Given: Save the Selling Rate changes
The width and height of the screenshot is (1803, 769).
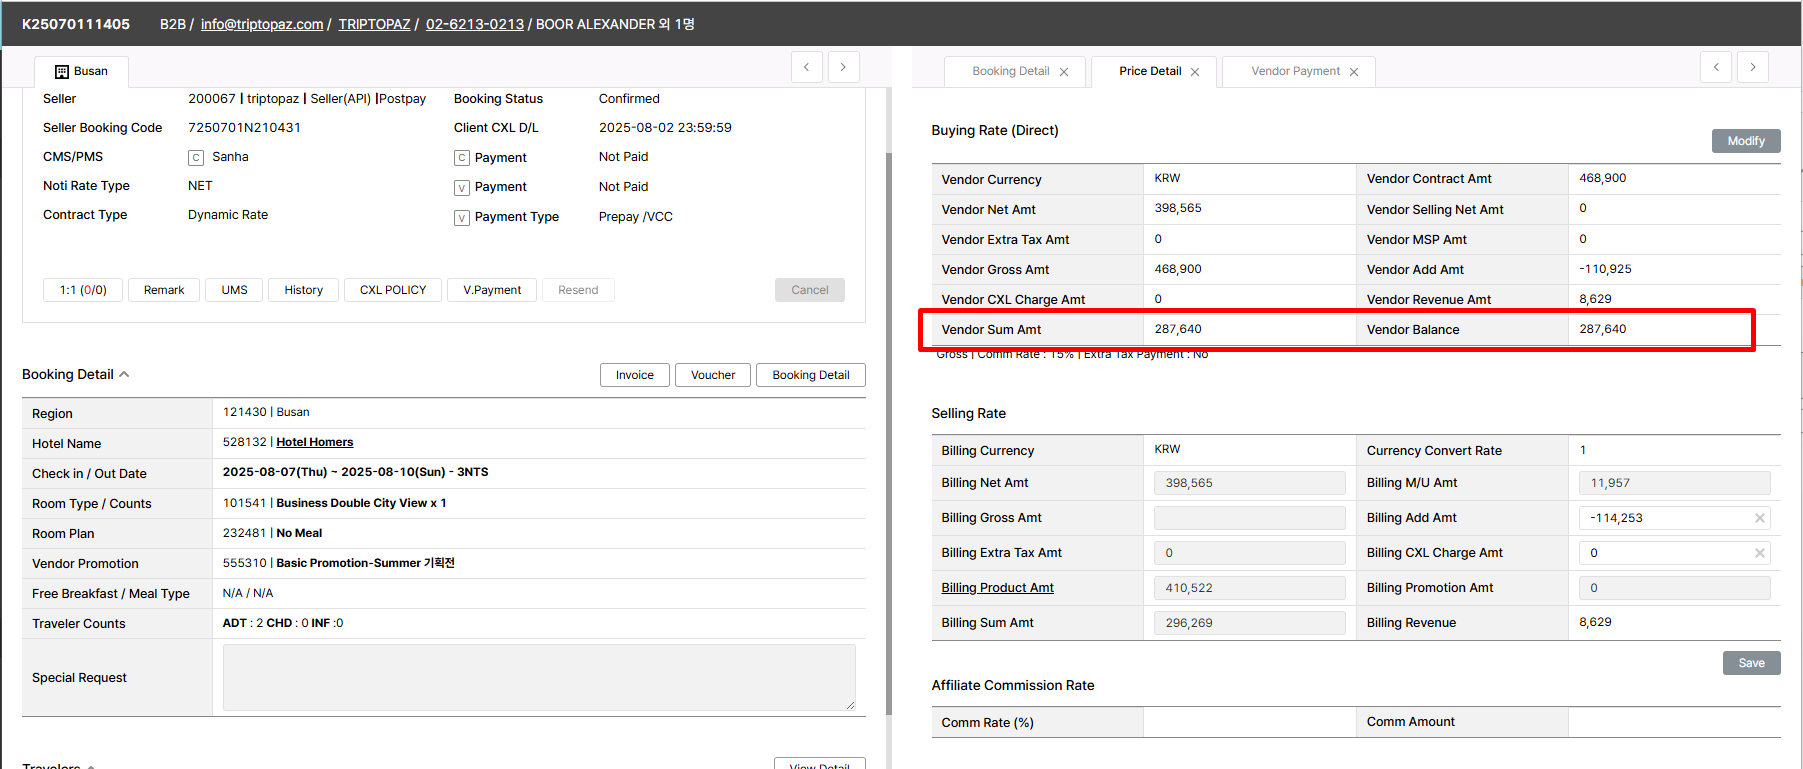Looking at the screenshot, I should tap(1751, 663).
